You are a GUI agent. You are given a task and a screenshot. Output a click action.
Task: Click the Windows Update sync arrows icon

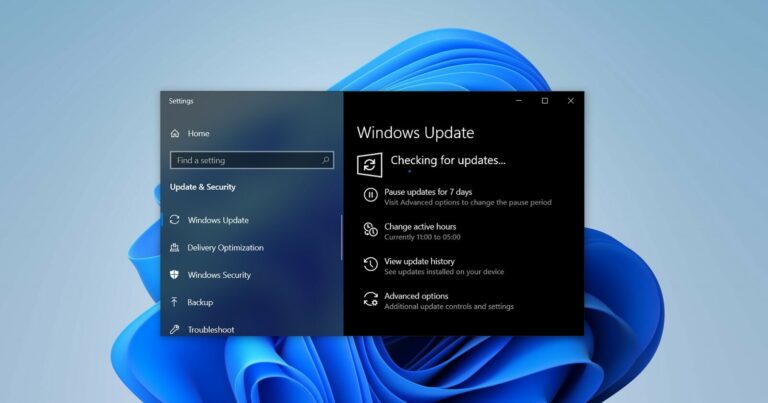(x=174, y=220)
